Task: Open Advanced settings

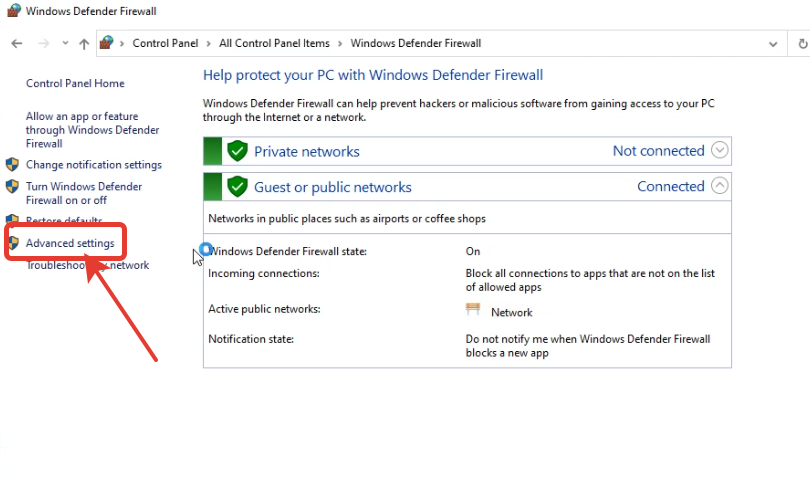Action: pyautogui.click(x=70, y=243)
